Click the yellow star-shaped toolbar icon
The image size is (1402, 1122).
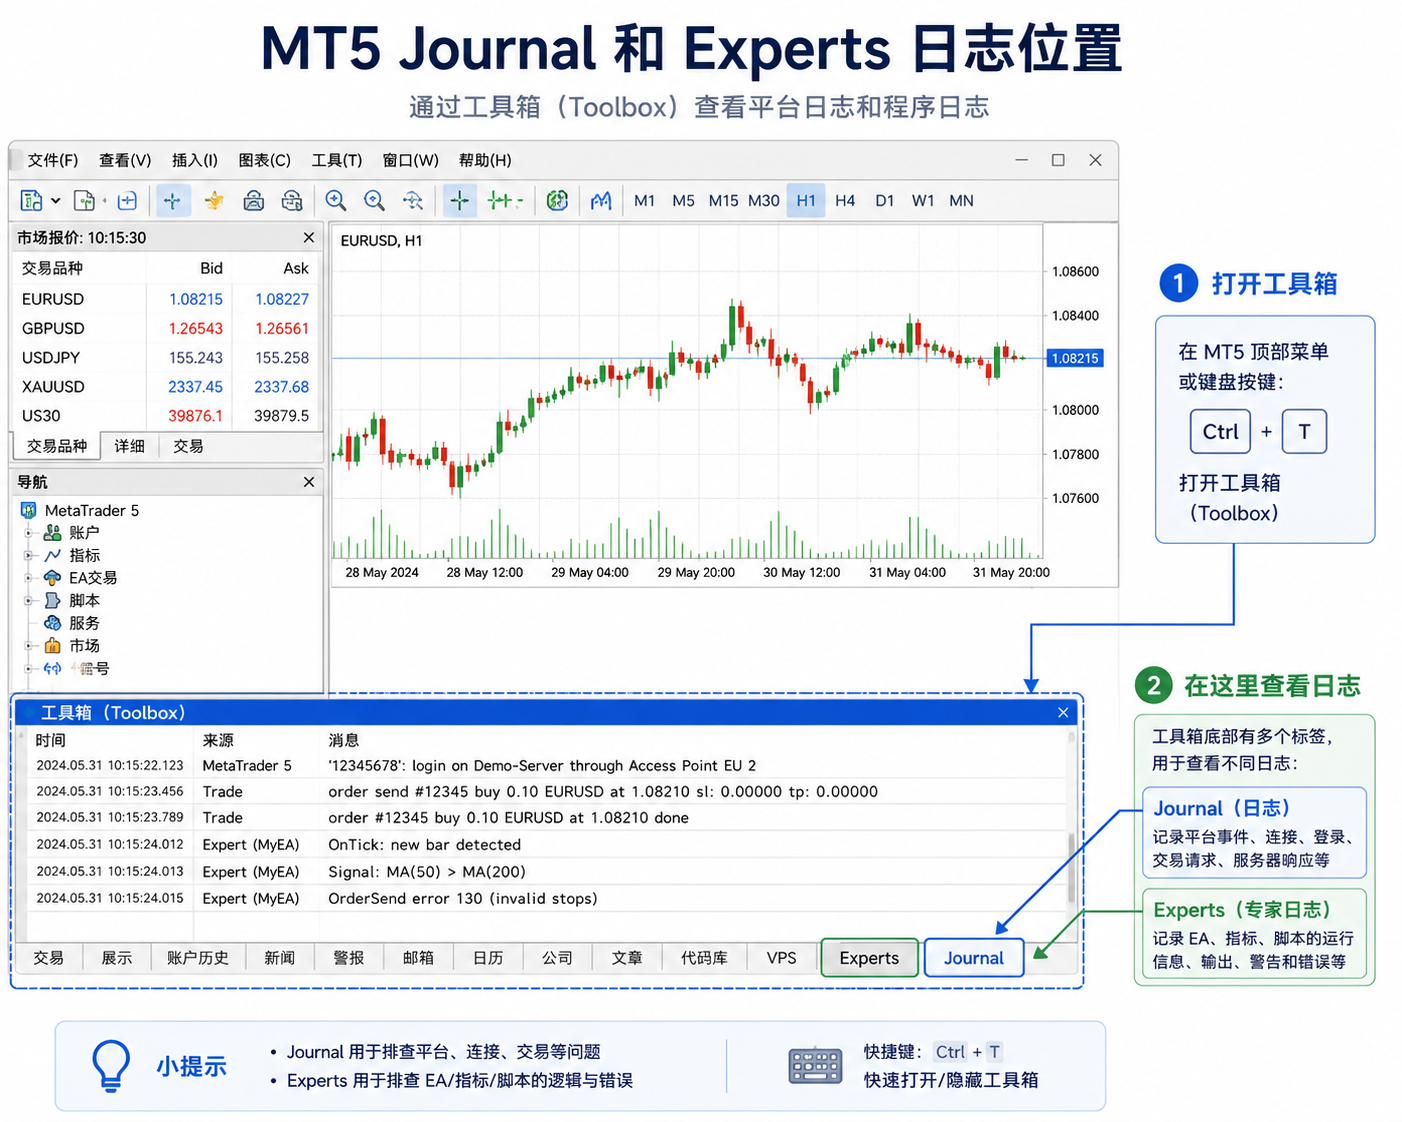(x=213, y=201)
